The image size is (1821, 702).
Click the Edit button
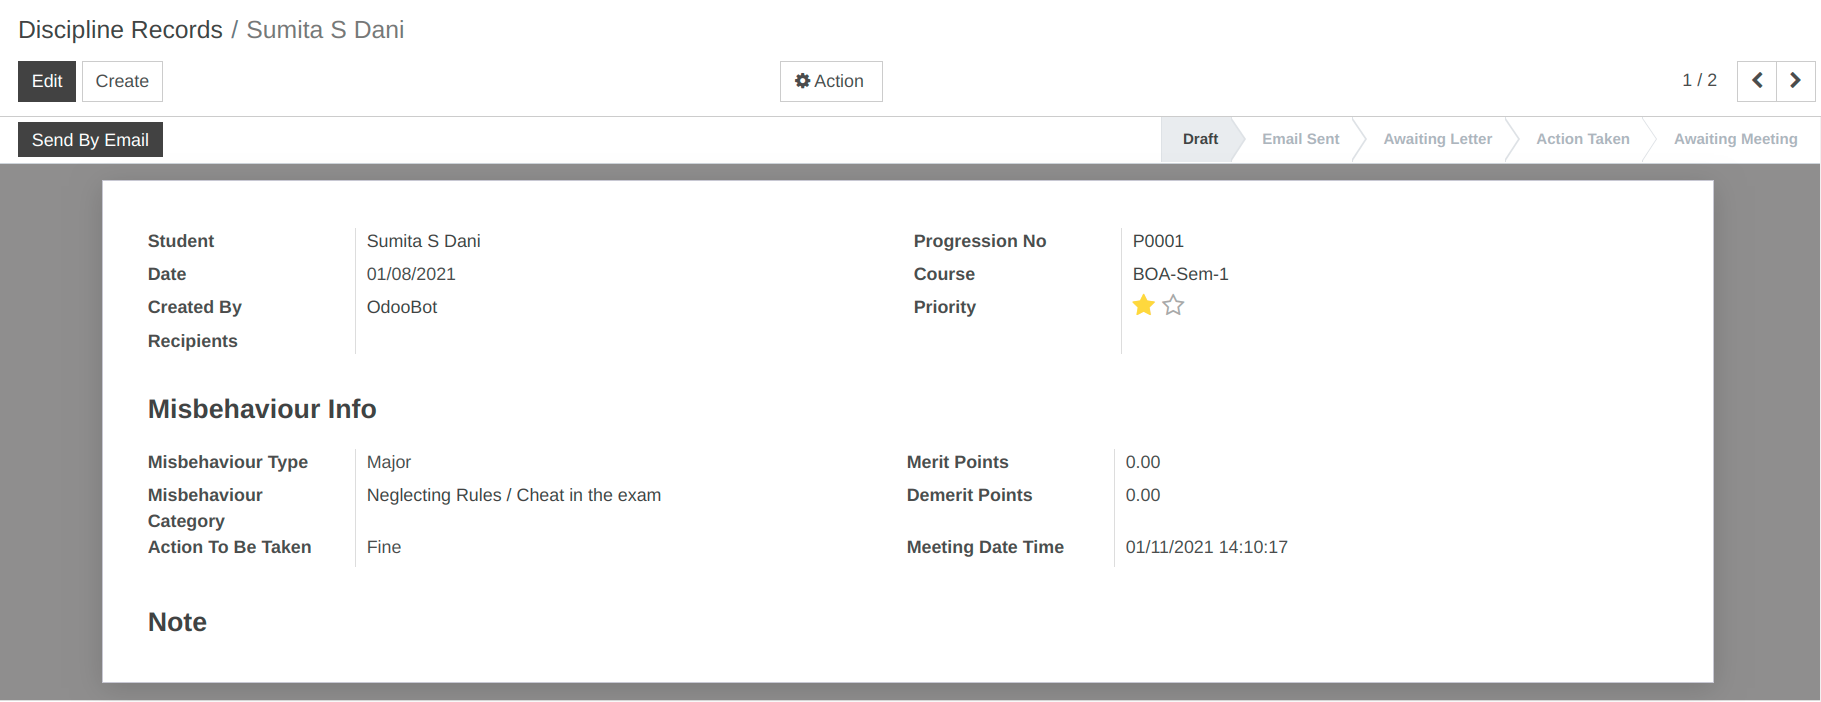[47, 81]
